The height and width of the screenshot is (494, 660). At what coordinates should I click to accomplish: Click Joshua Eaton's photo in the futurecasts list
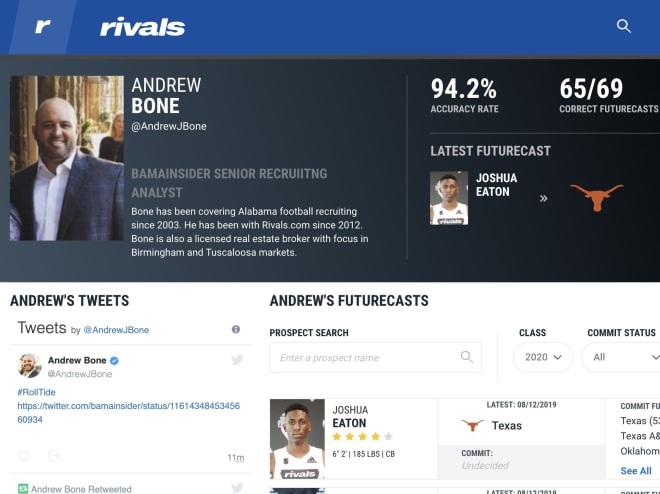click(x=297, y=439)
